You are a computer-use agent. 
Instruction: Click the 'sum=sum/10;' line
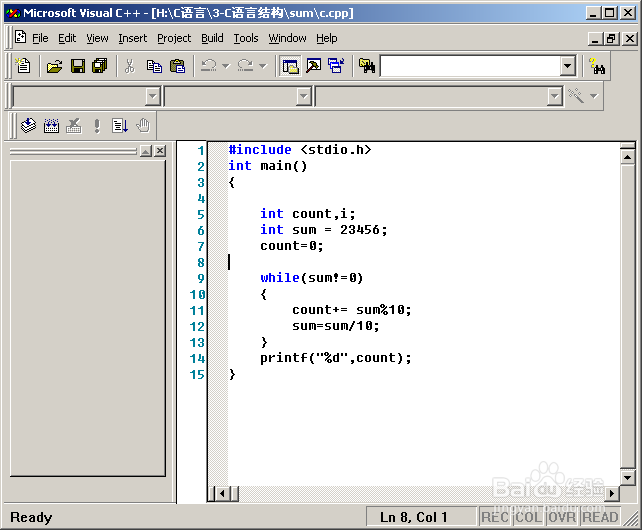pos(336,326)
